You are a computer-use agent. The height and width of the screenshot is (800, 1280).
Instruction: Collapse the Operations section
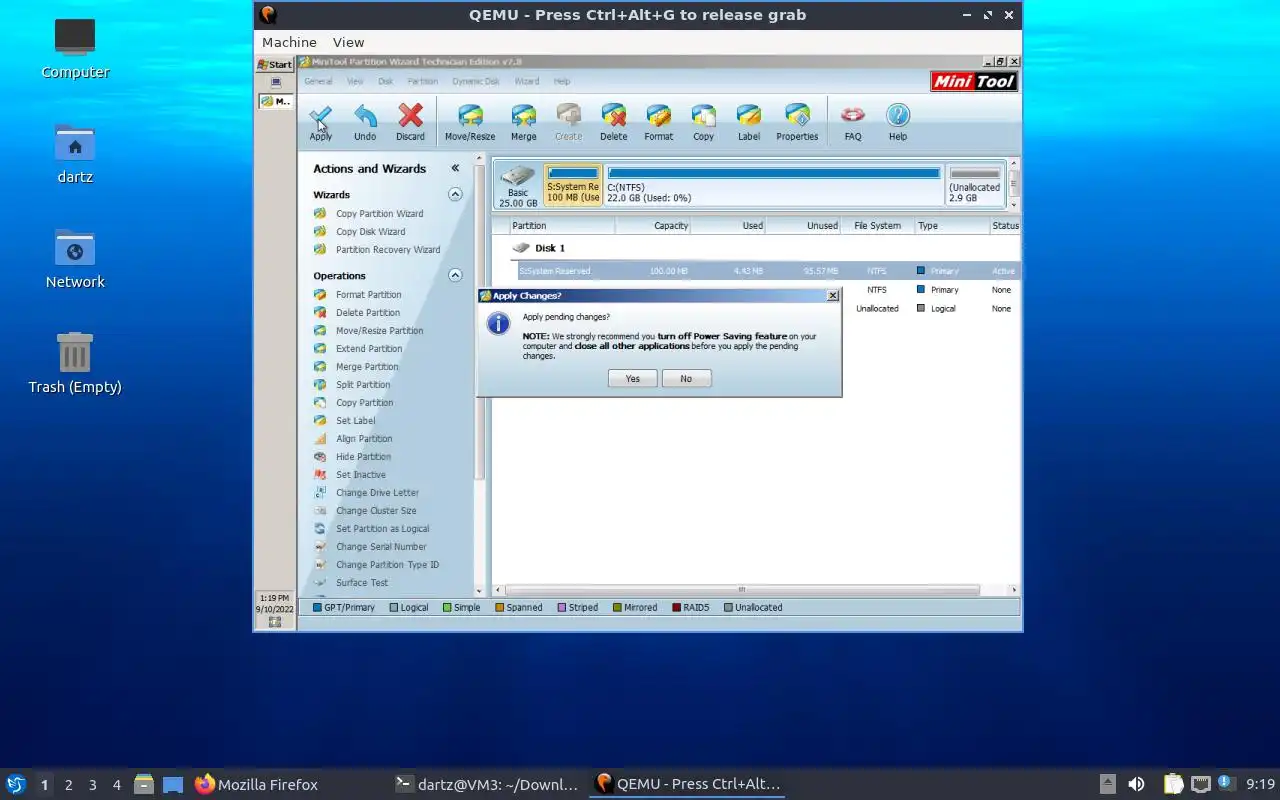tap(455, 276)
